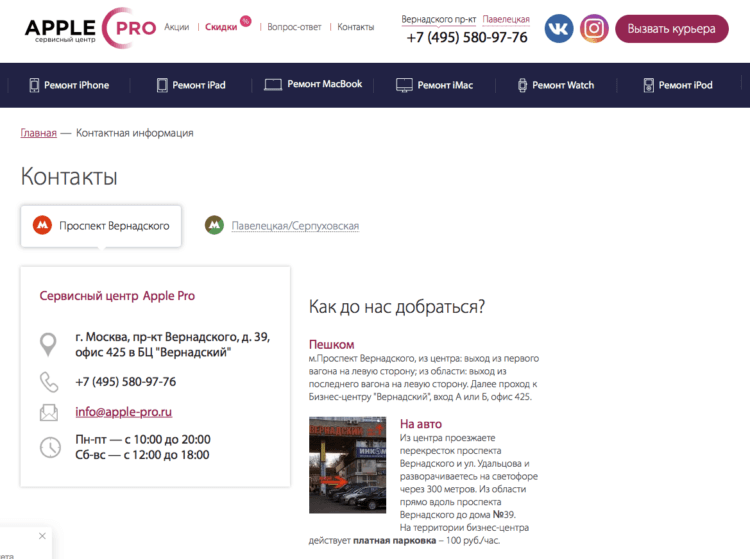The height and width of the screenshot is (559, 750).
Task: Click the Как до нас добраться? heading
Action: coord(397,307)
